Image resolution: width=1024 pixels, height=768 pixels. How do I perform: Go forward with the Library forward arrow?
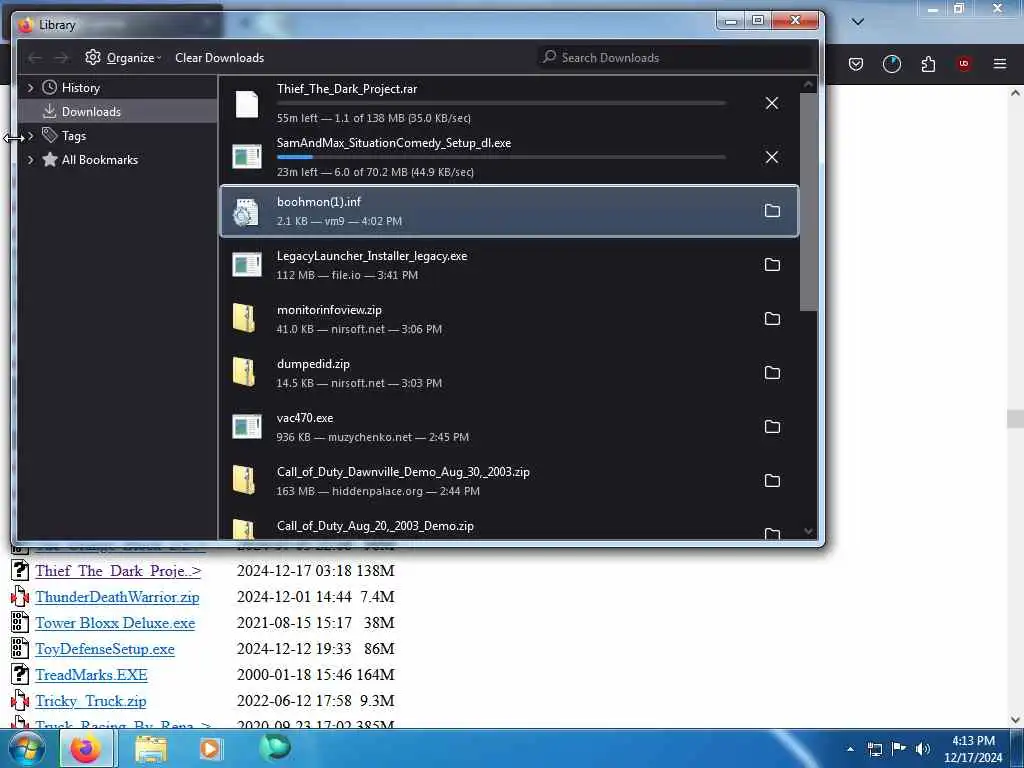coord(61,58)
